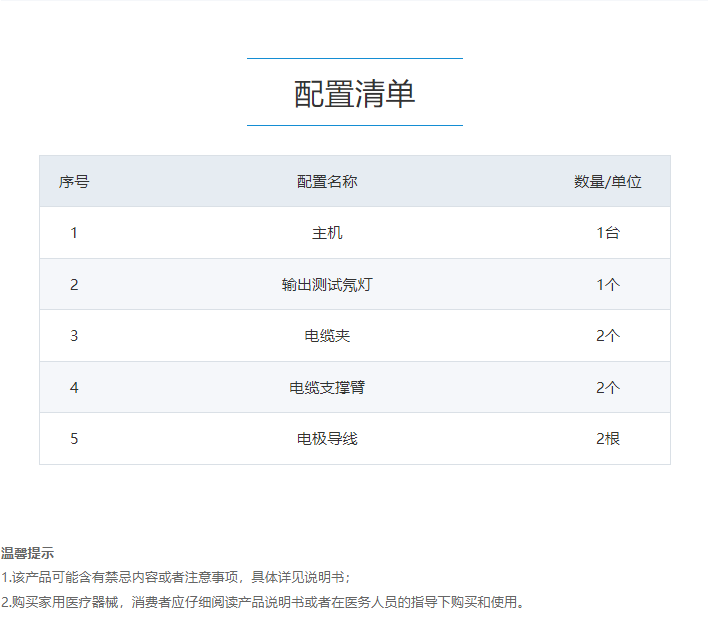Select the 1个 quantity cell
This screenshot has width=708, height=638.
click(x=608, y=285)
